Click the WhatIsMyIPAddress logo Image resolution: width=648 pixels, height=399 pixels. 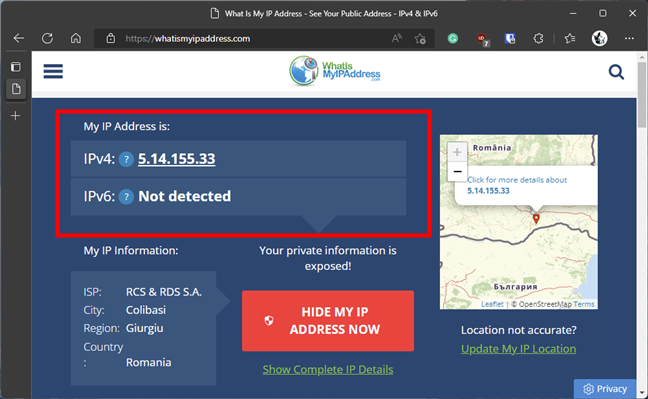click(x=334, y=71)
